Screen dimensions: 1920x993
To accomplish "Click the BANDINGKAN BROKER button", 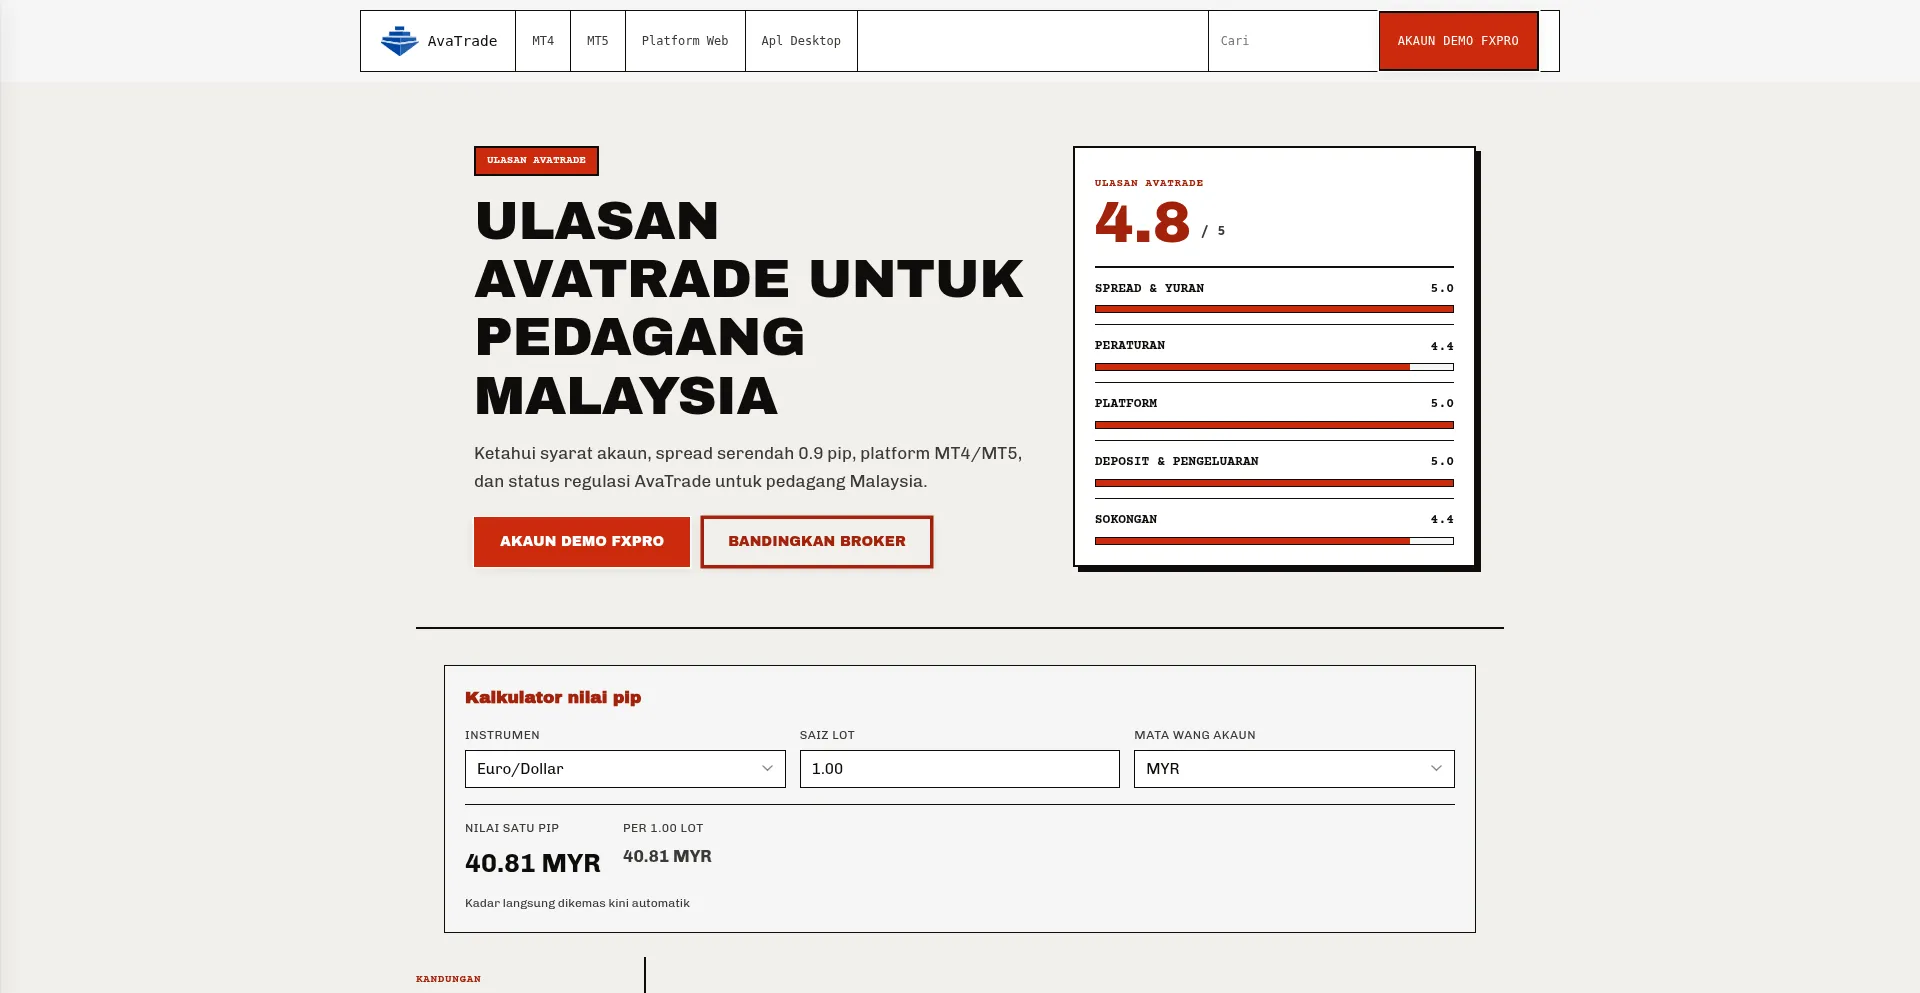I will tap(817, 541).
